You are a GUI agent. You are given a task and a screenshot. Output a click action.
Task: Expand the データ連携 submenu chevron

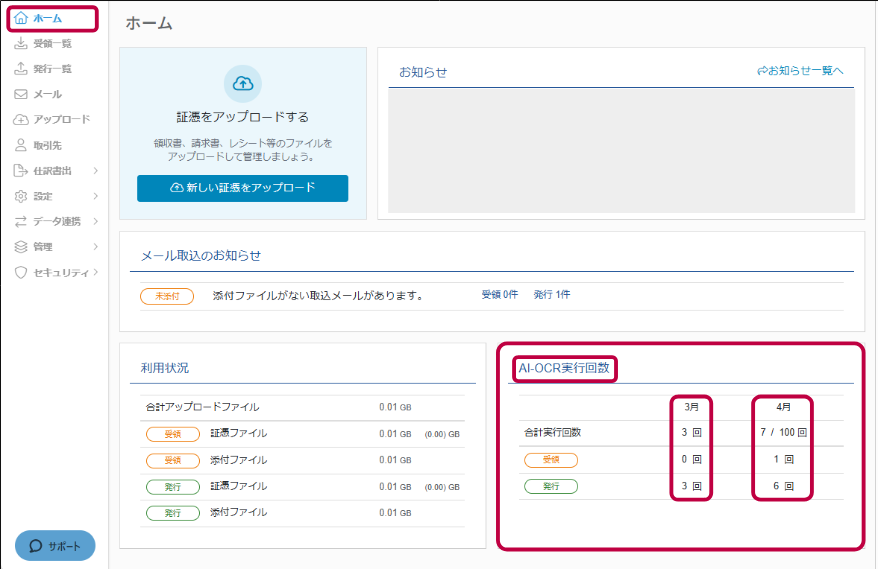click(96, 221)
